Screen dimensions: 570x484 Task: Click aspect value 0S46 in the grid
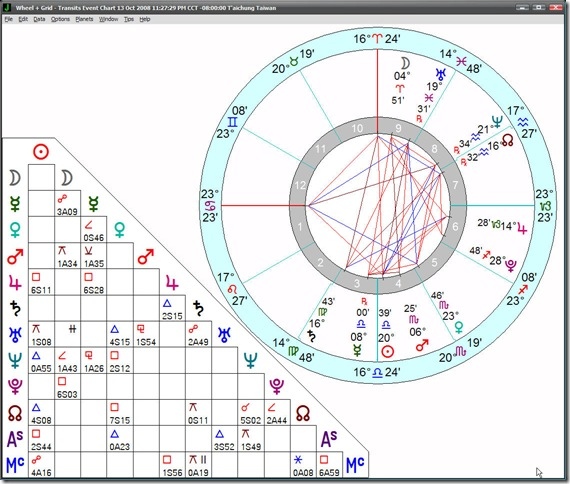coord(93,238)
